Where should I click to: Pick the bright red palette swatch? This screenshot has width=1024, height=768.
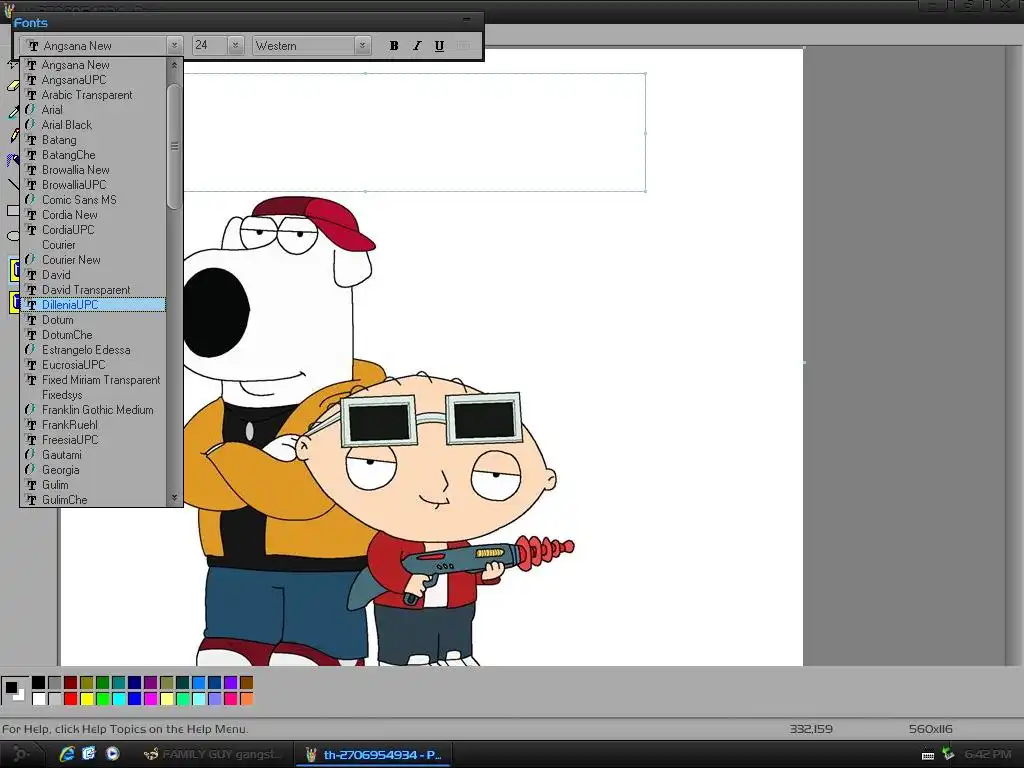point(71,699)
